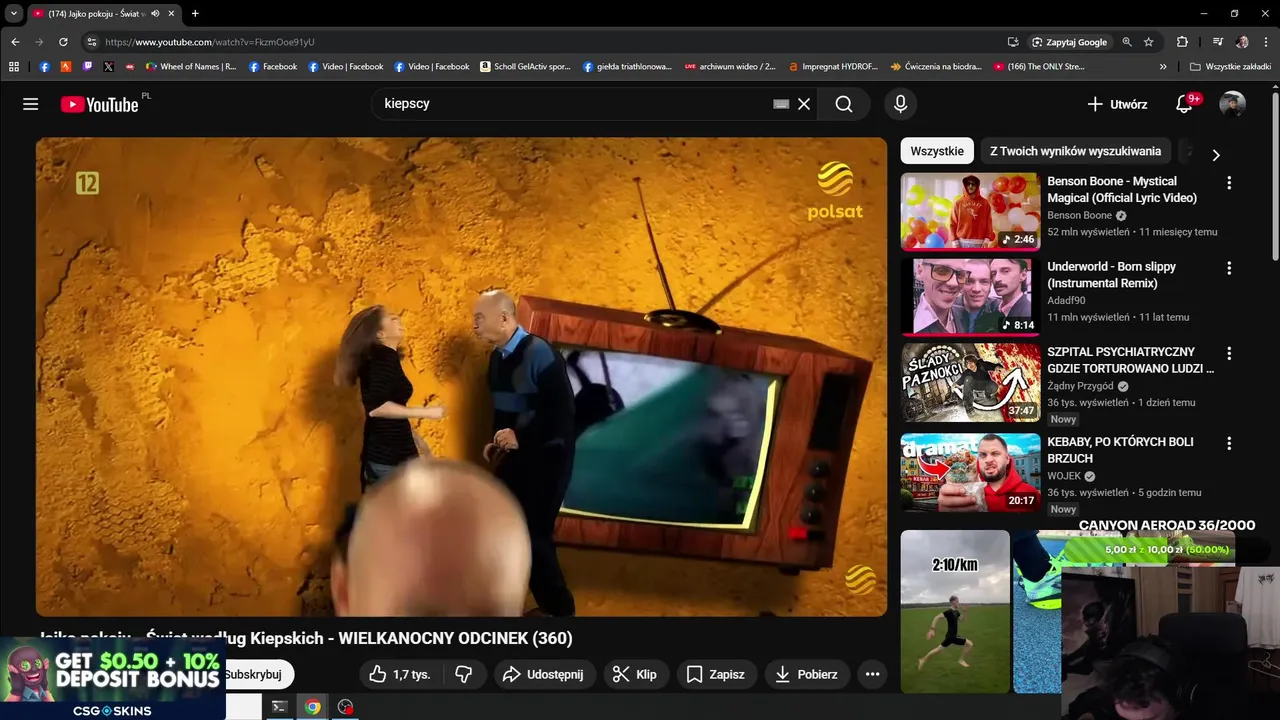Open Ćwiczenia na biodra bookmark
This screenshot has width=1280, height=720.
click(936, 67)
